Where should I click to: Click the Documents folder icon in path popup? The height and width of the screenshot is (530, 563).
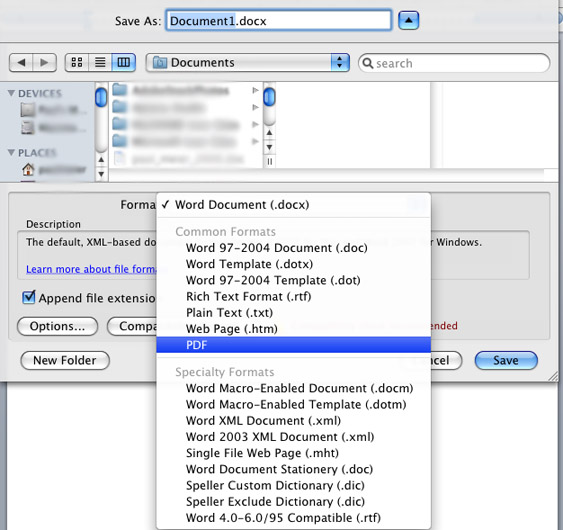(160, 63)
